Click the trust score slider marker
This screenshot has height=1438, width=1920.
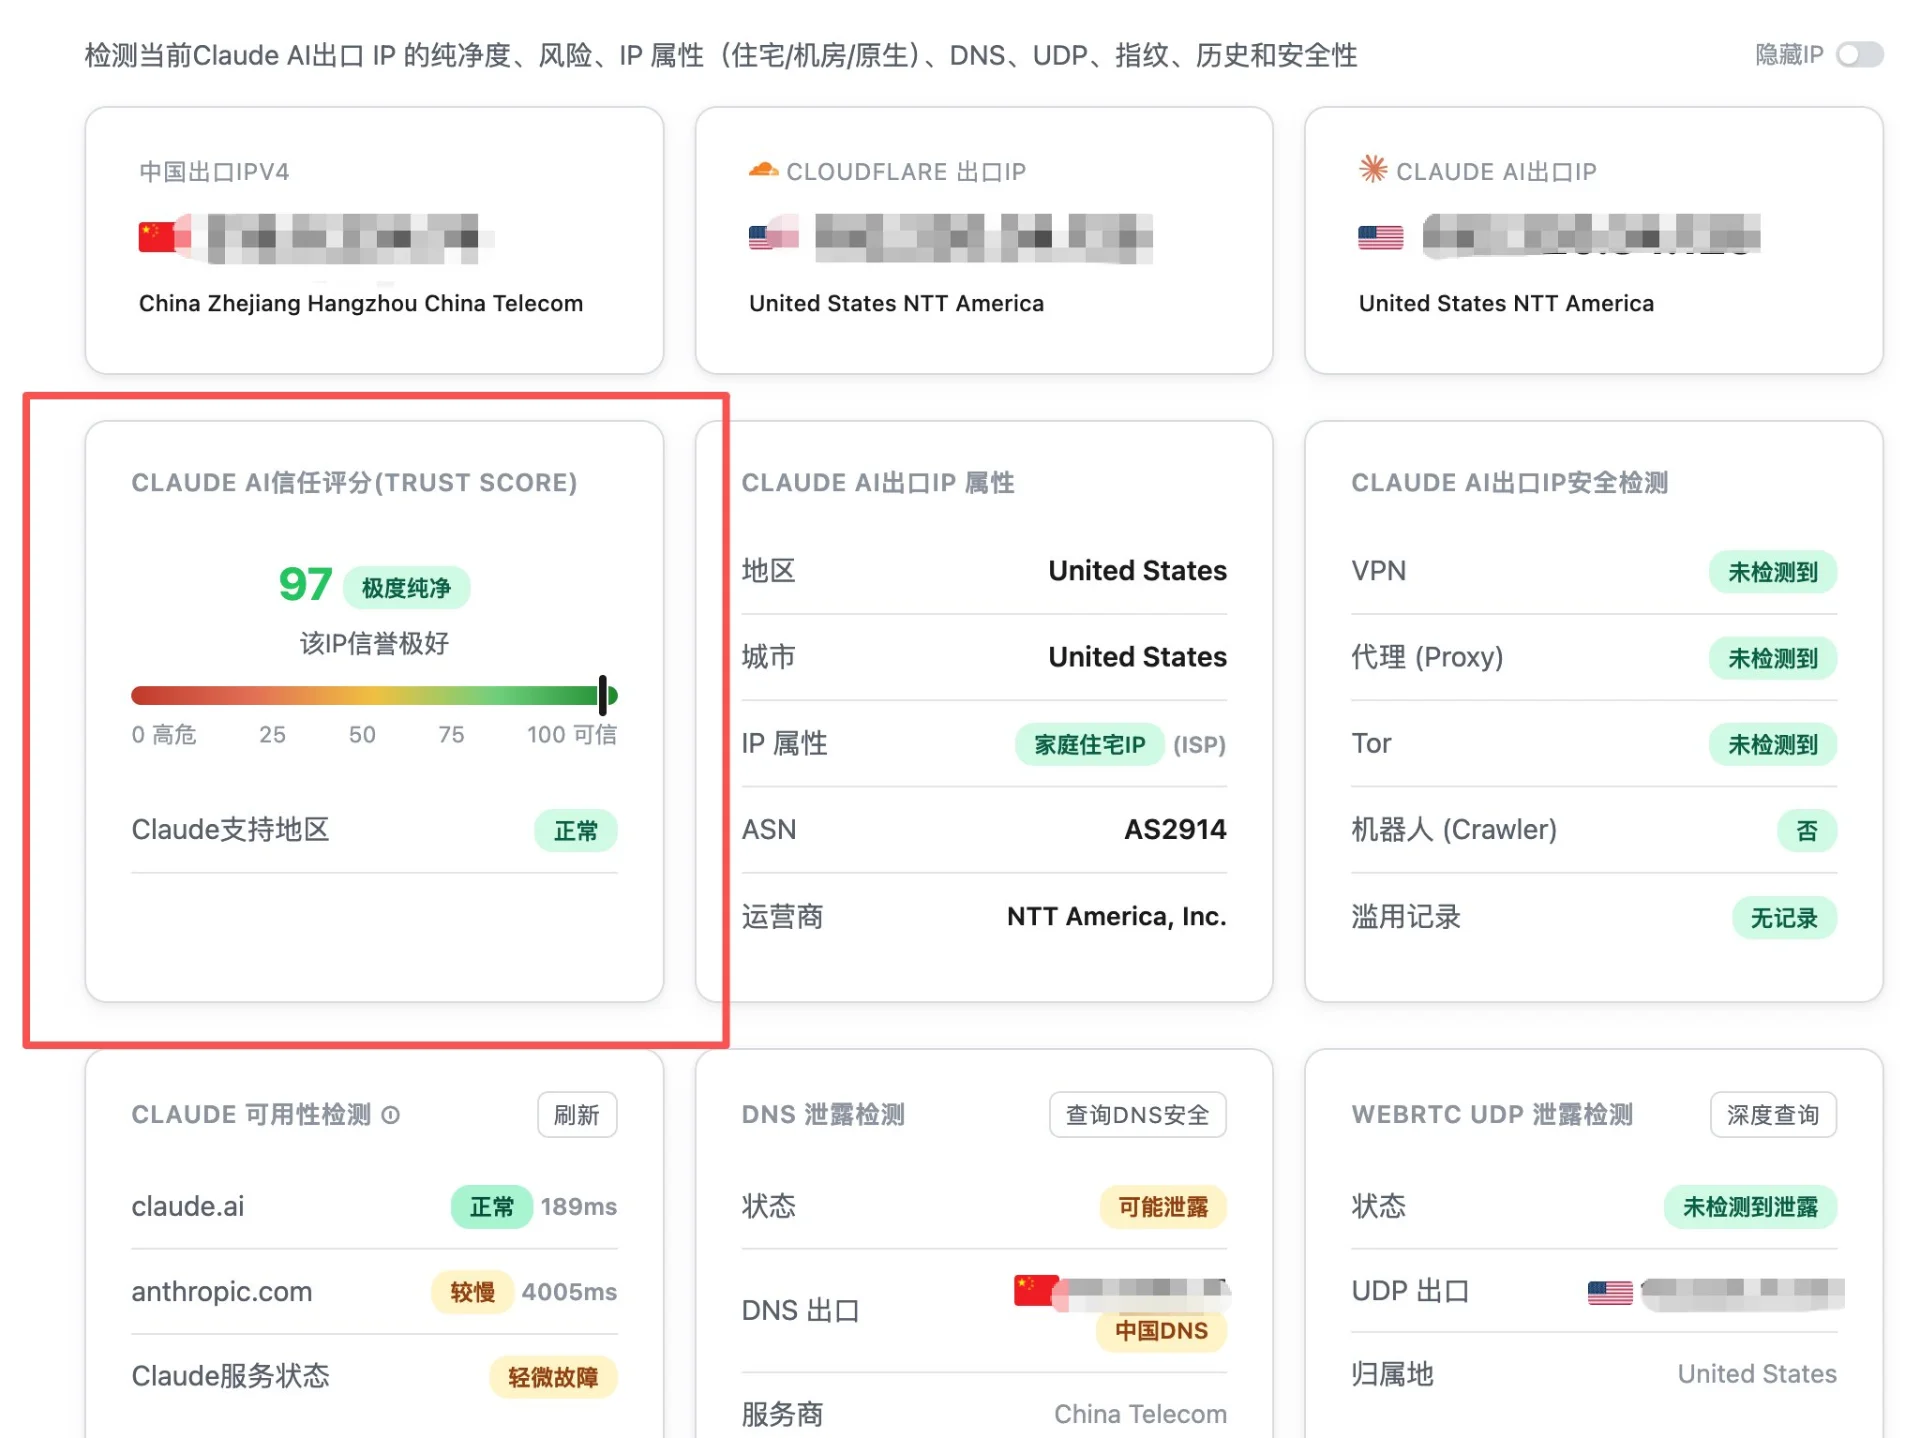point(603,695)
